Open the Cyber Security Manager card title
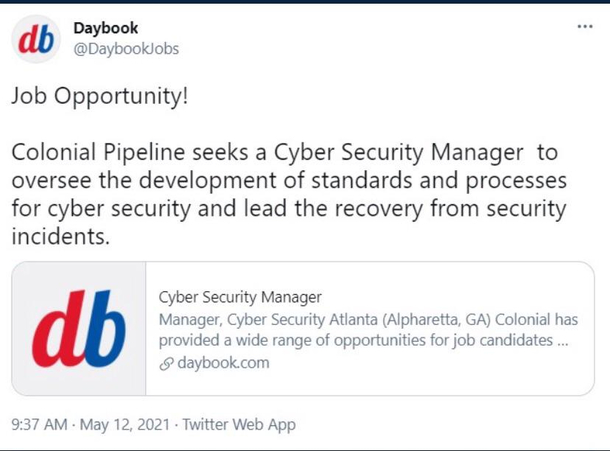Screen dimensions: 610x451 coord(240,297)
